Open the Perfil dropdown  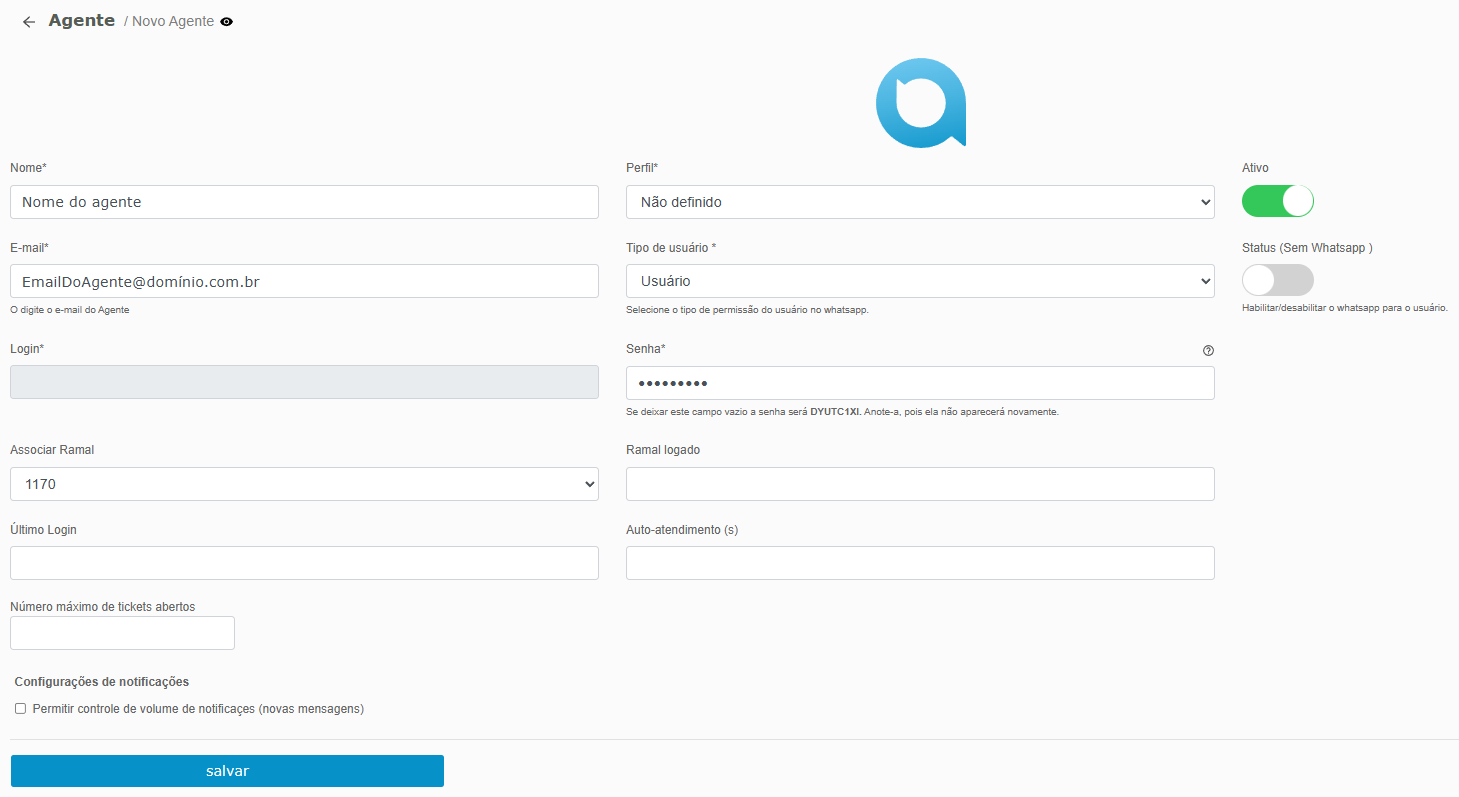point(919,202)
